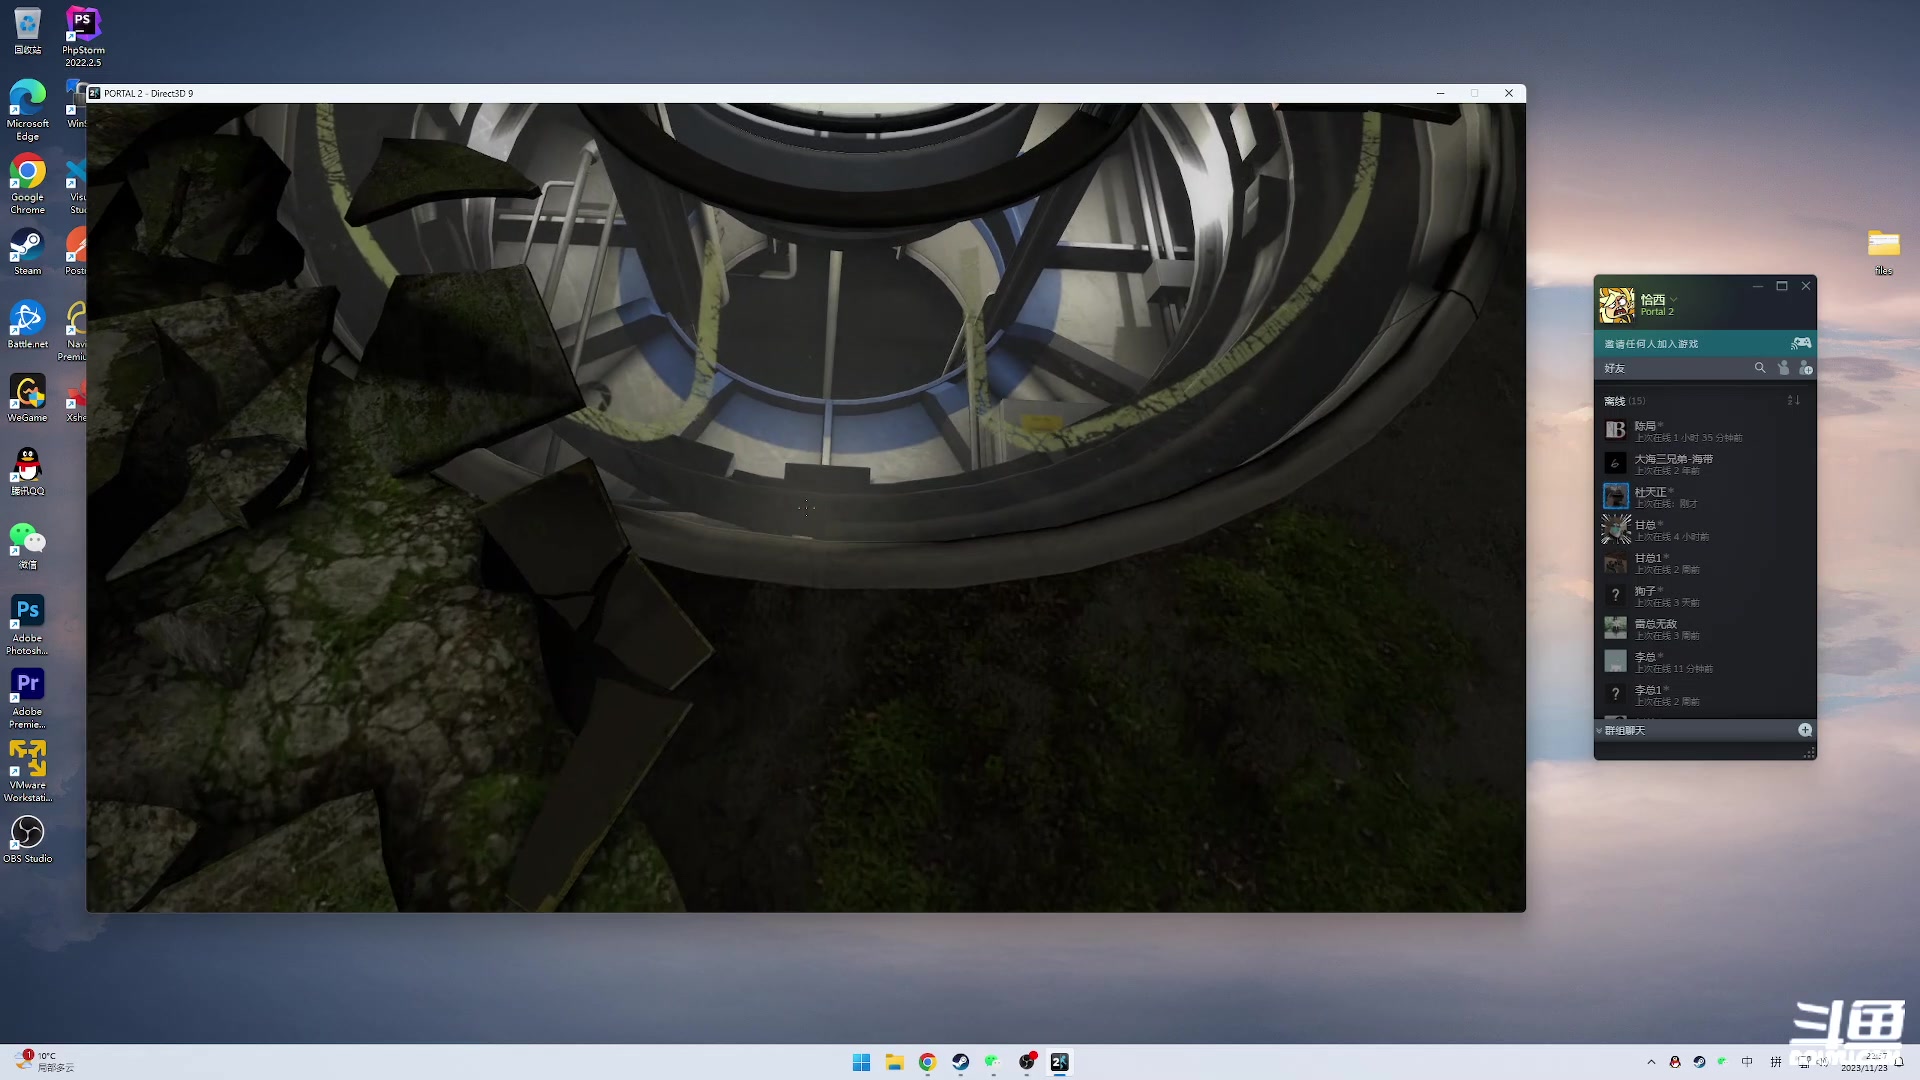This screenshot has height=1080, width=1920.
Task: Click Portal 2 status under 恰西
Action: (1656, 312)
